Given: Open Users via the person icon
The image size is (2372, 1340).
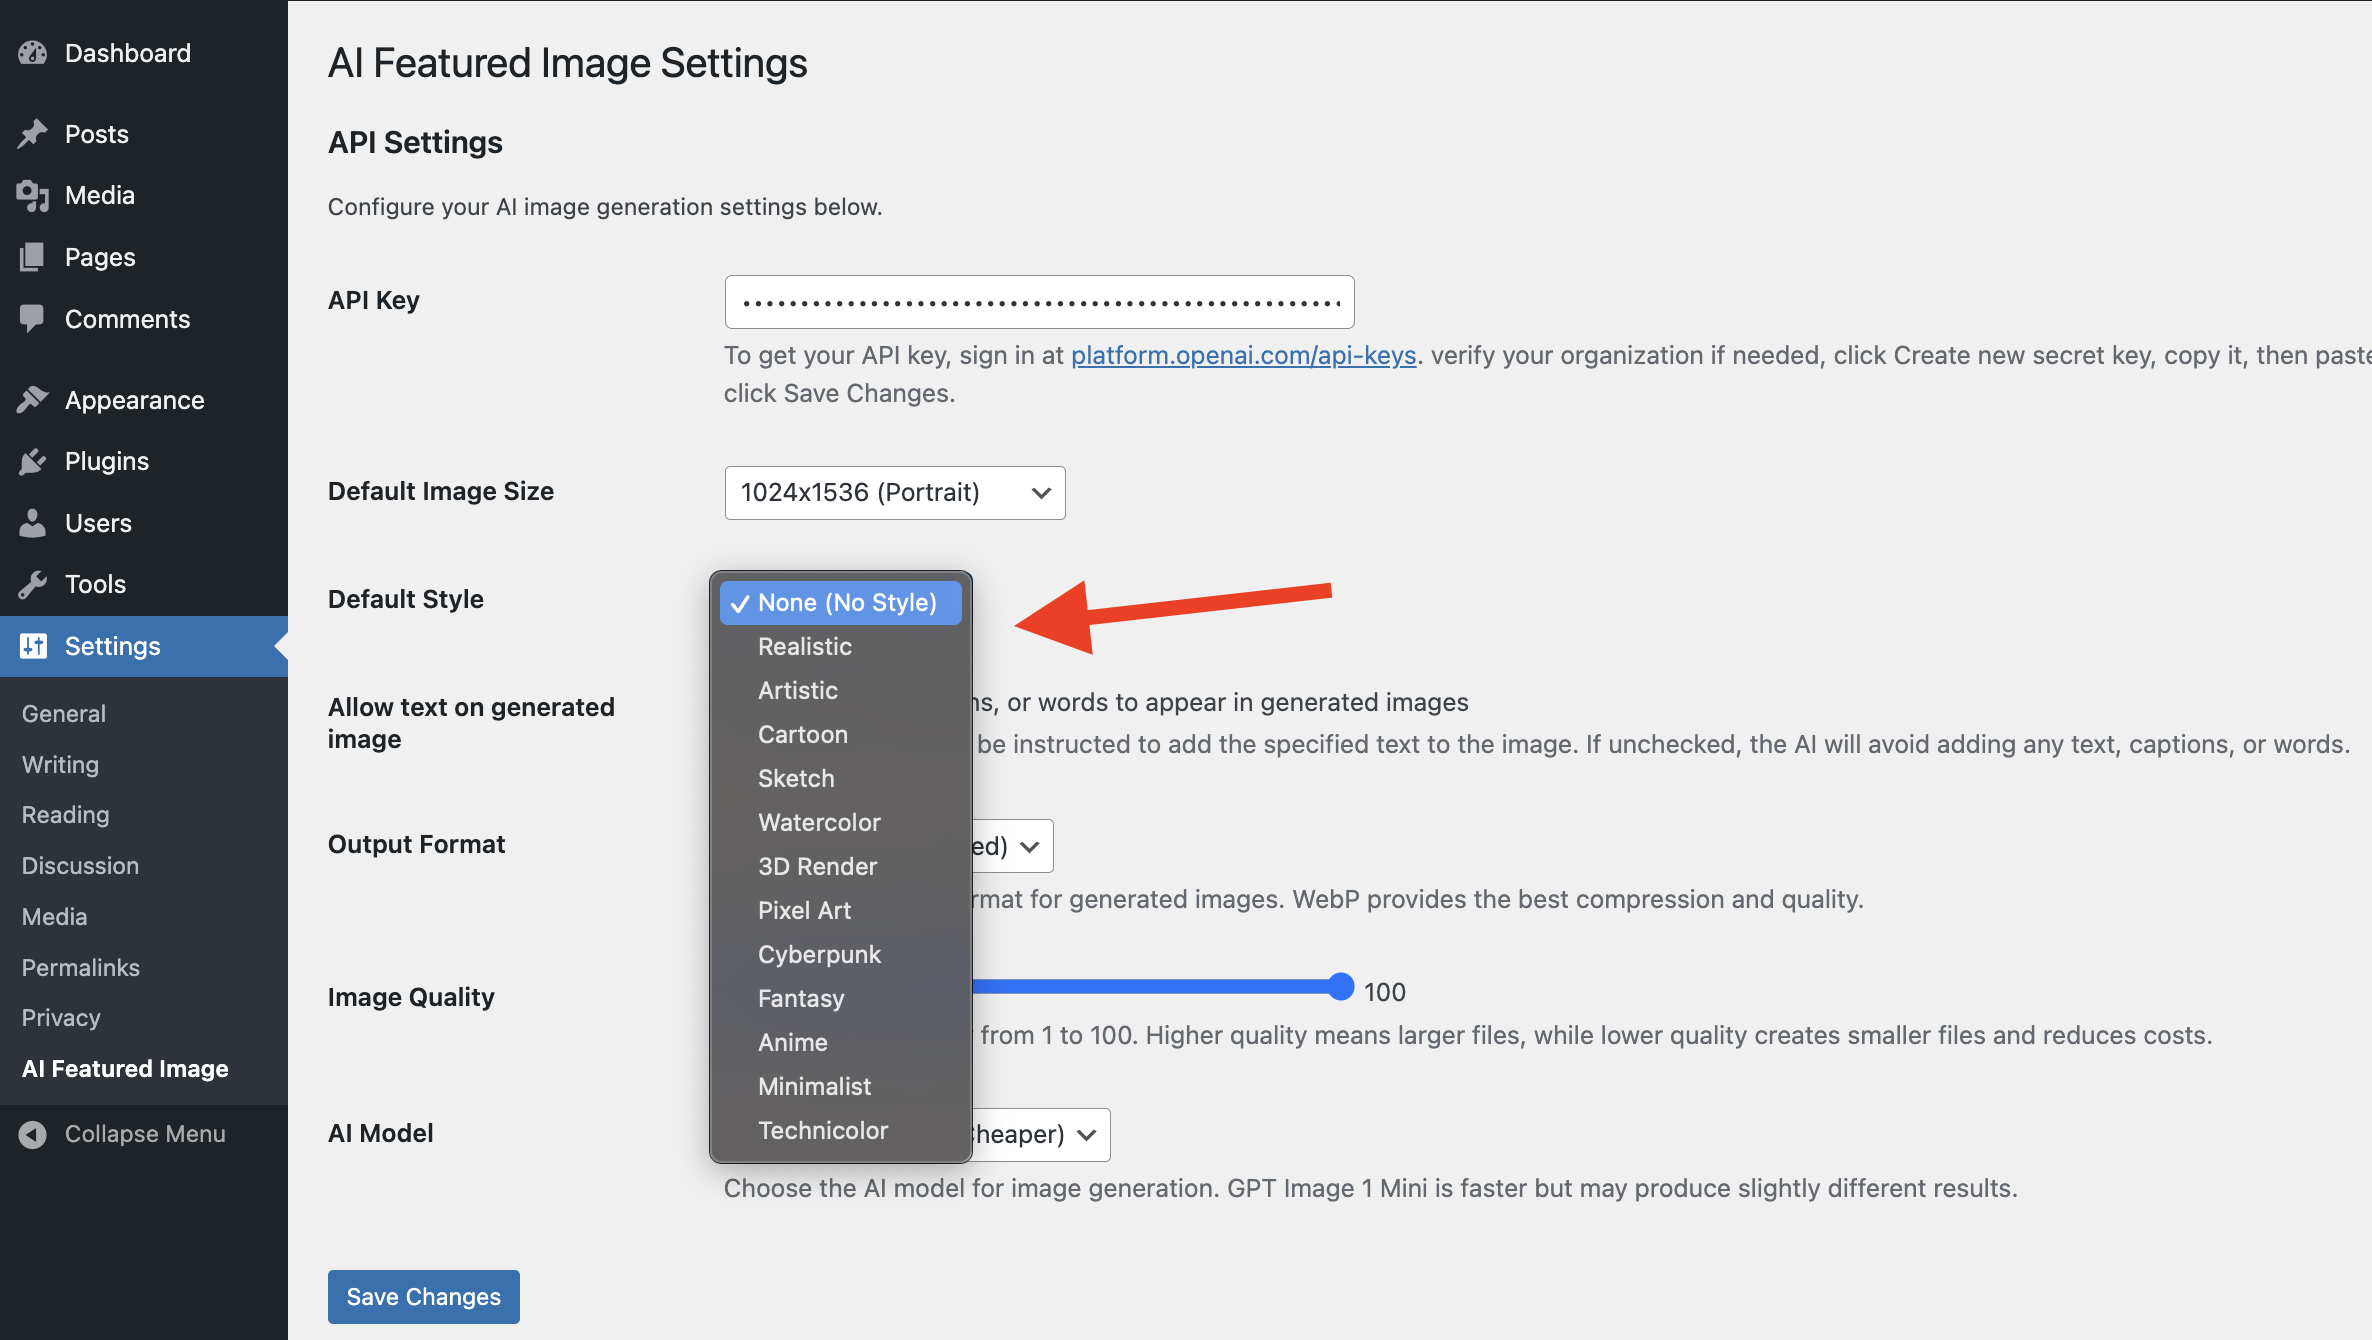Looking at the screenshot, I should click(33, 522).
